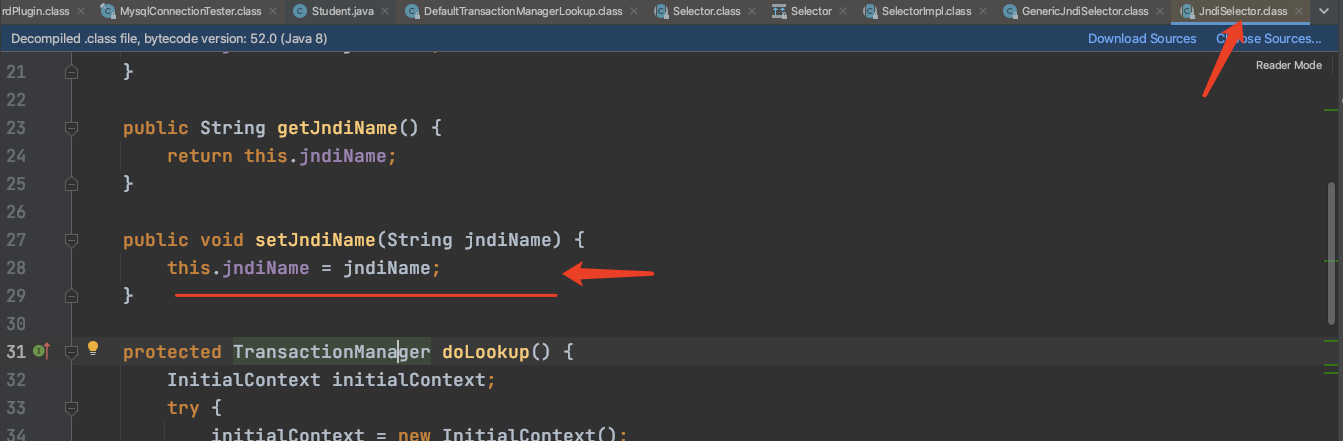Click the DefaultTransactionManagerLookup.class file icon
1343x441 pixels.
(411, 11)
